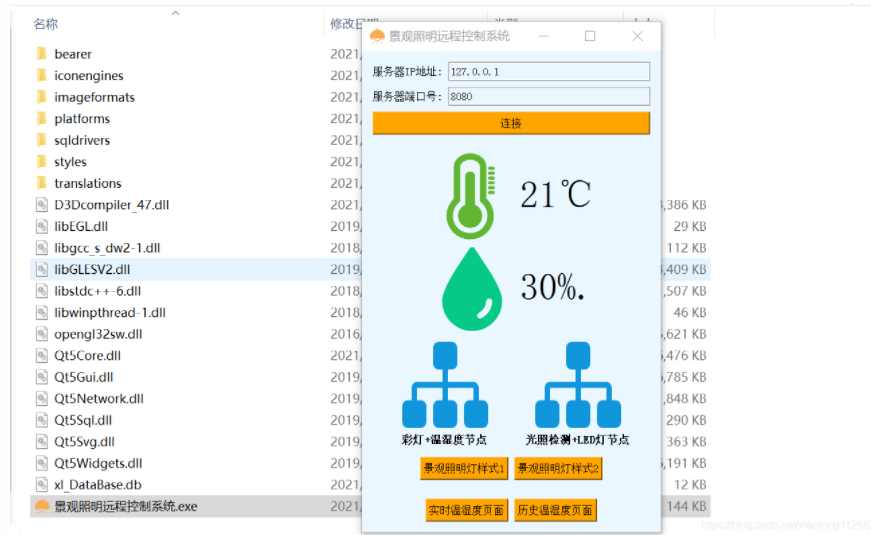The image size is (871, 535).
Task: Select the Qt5Sql.dll file name
Action: pos(83,421)
